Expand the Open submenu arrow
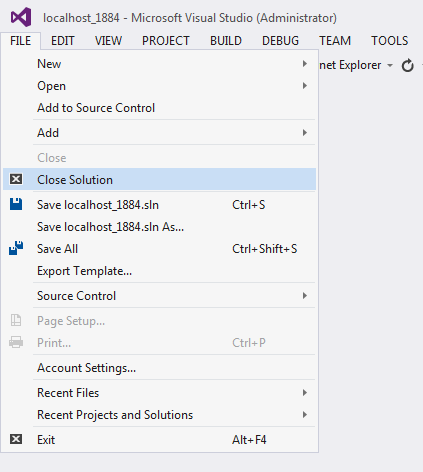 [305, 86]
